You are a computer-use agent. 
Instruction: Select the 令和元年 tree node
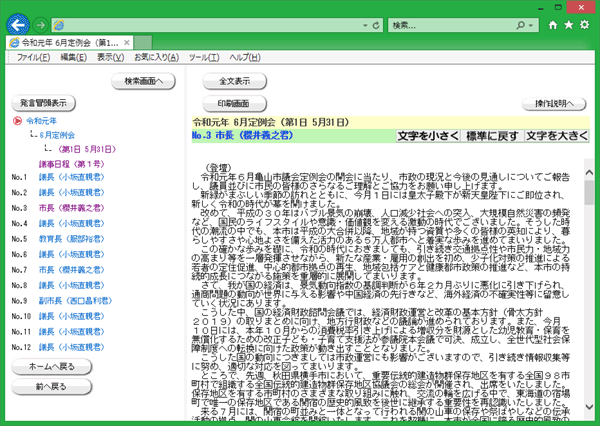click(x=41, y=121)
